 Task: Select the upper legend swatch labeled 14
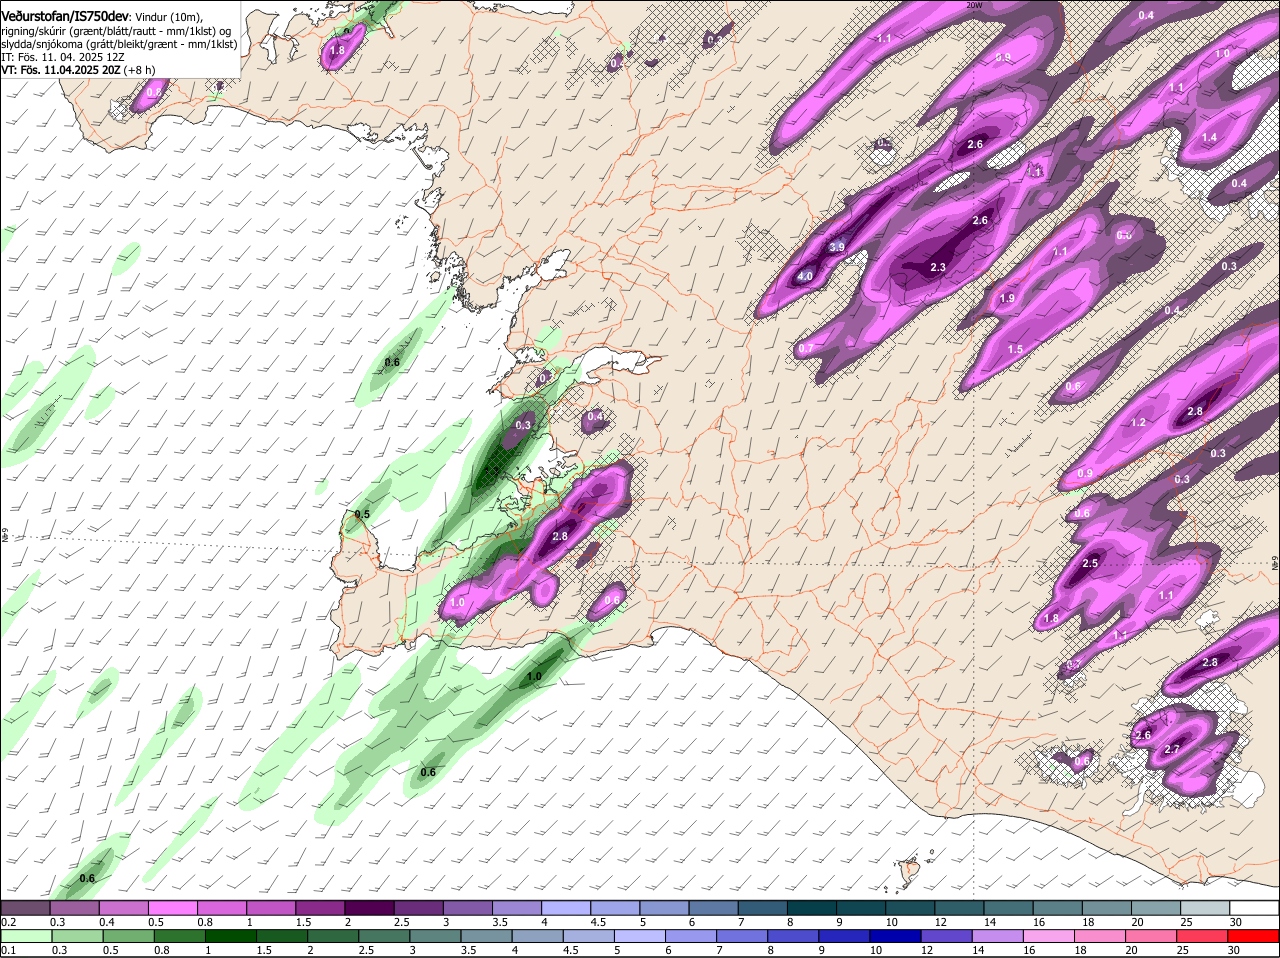click(1009, 907)
